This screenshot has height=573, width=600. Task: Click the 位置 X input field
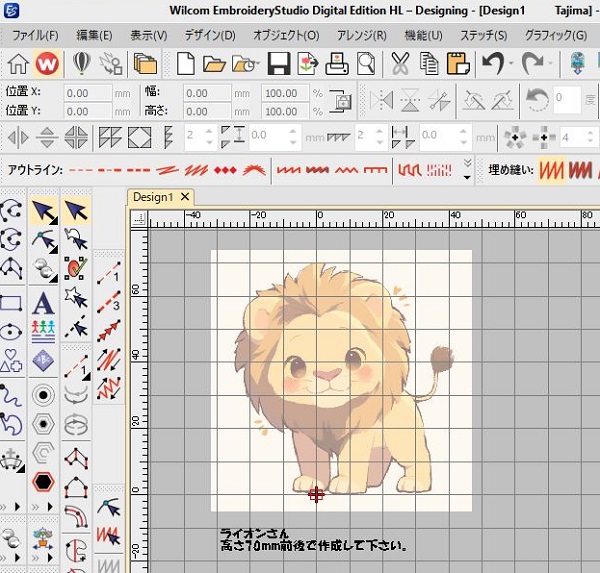(x=88, y=93)
